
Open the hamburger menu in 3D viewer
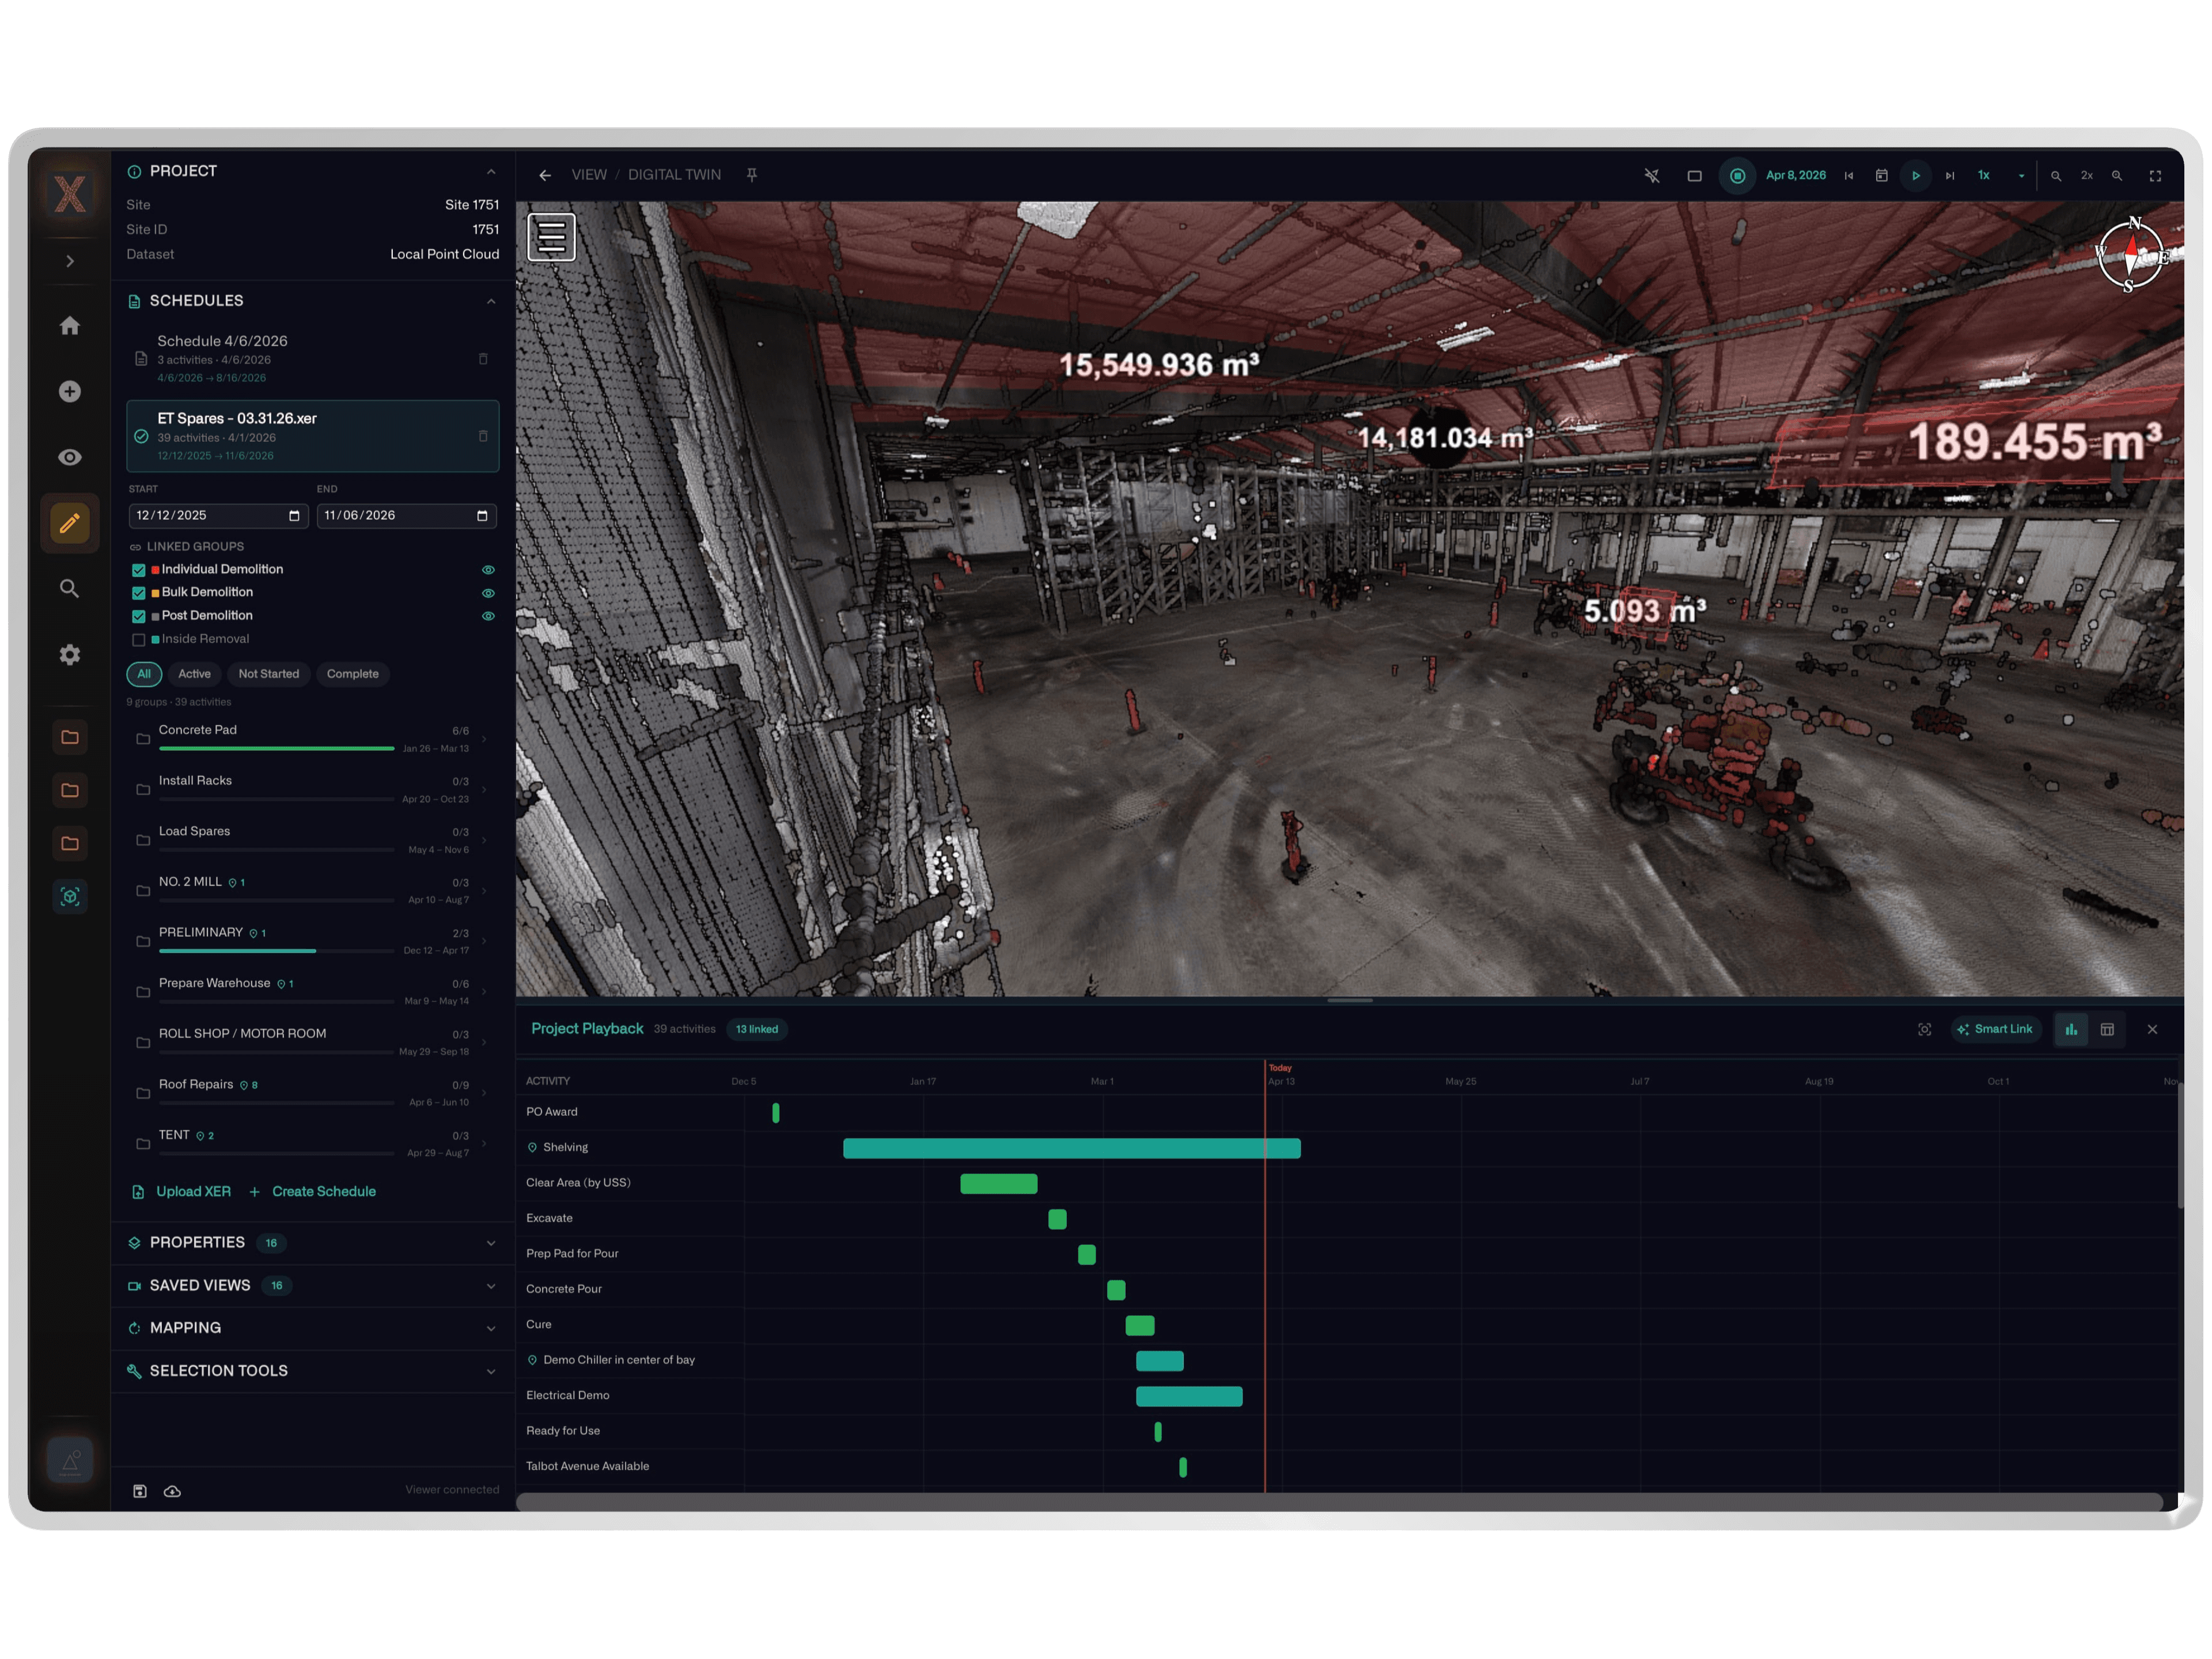click(551, 237)
